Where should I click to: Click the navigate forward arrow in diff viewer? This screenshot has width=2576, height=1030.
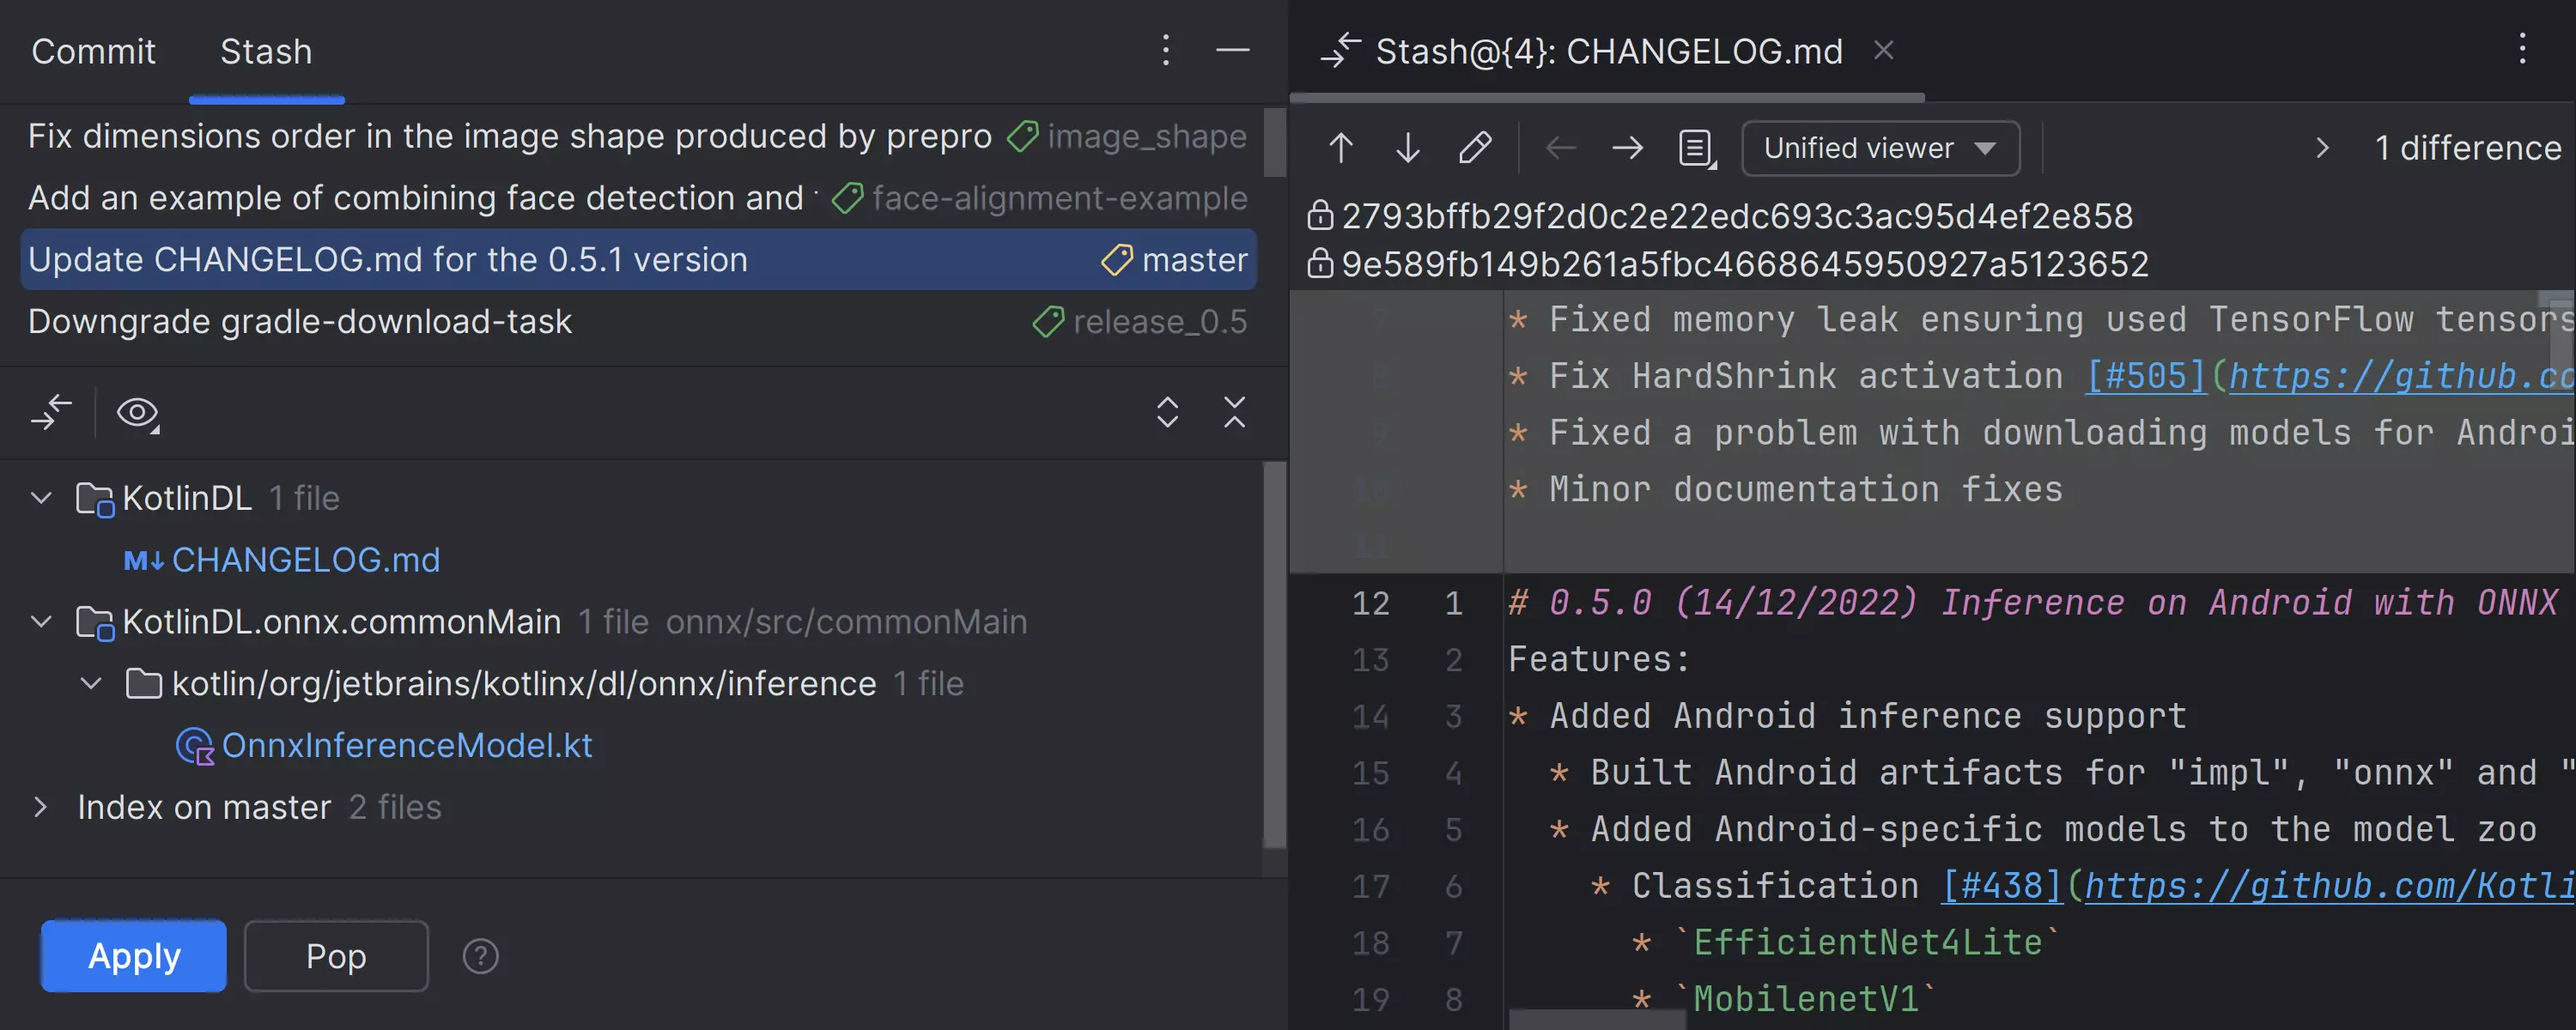[1626, 149]
